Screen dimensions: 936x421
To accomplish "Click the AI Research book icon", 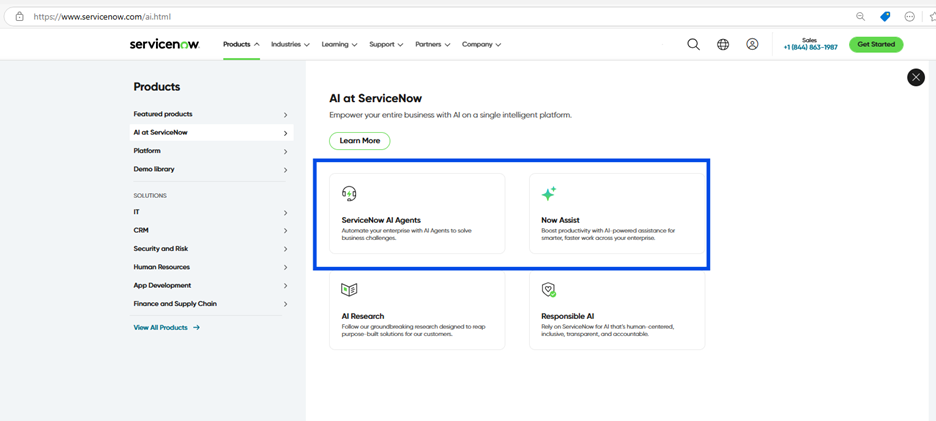I will [349, 290].
